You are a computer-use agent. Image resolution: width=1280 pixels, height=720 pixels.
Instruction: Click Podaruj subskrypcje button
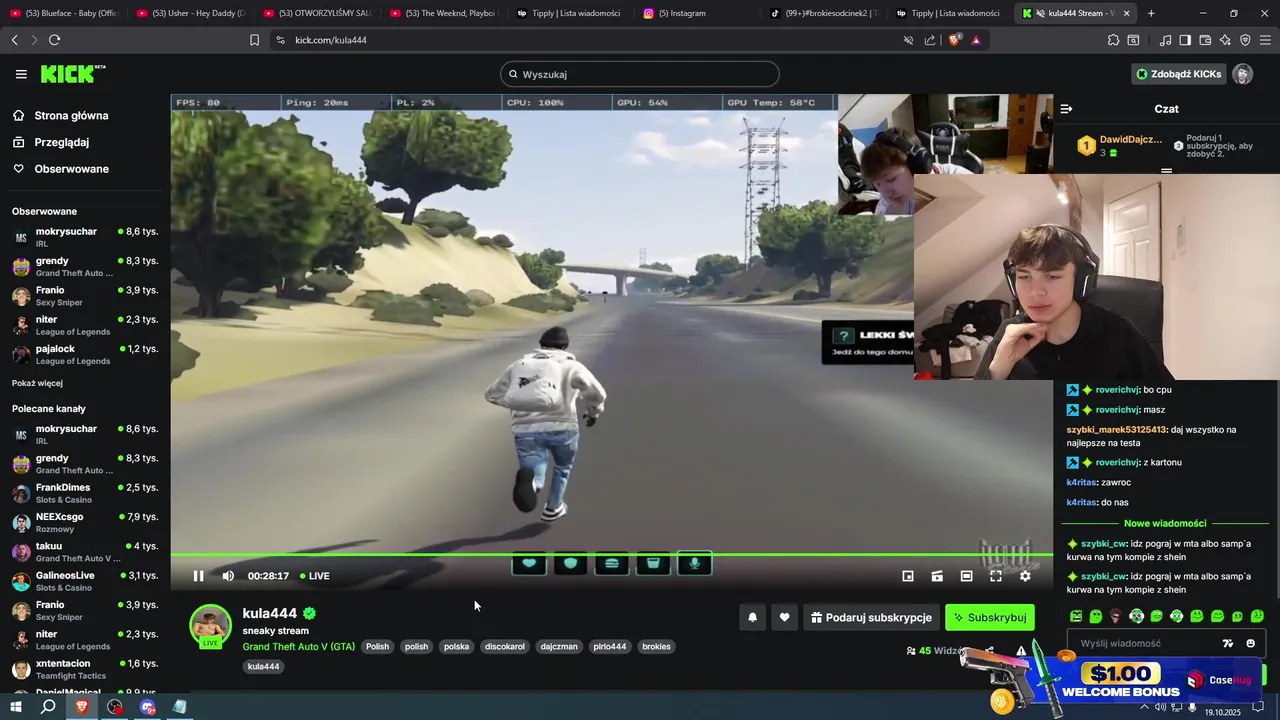871,618
